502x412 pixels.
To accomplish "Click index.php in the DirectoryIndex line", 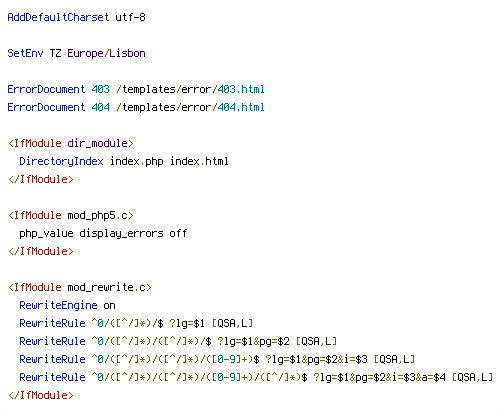I will (137, 161).
